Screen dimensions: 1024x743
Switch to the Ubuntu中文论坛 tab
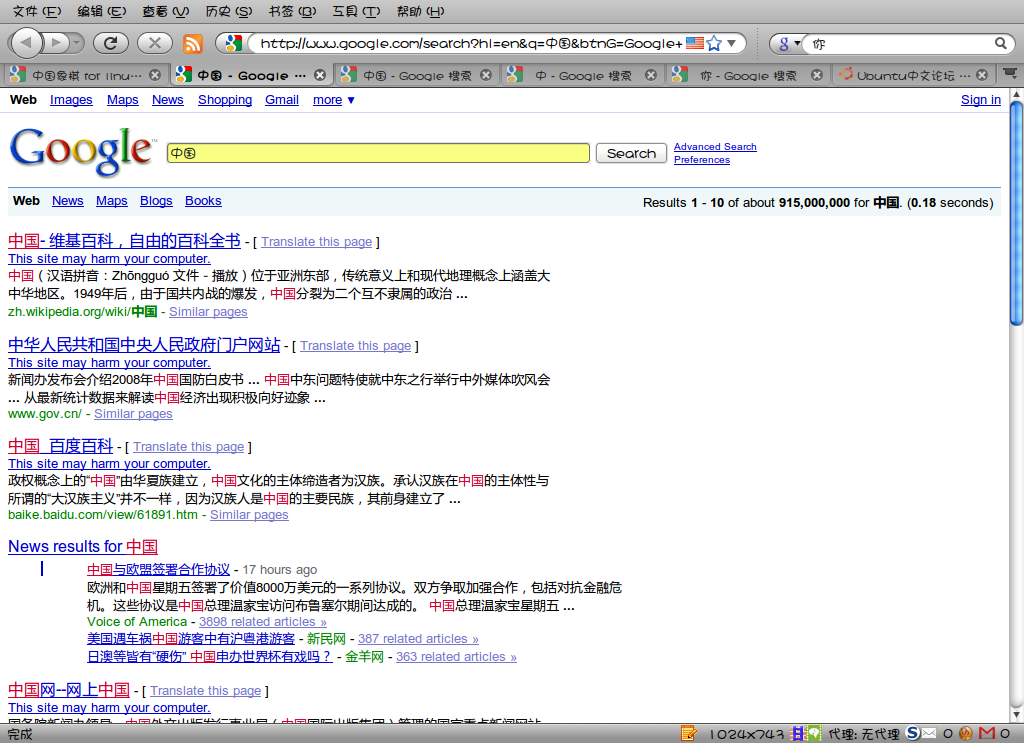(913, 76)
